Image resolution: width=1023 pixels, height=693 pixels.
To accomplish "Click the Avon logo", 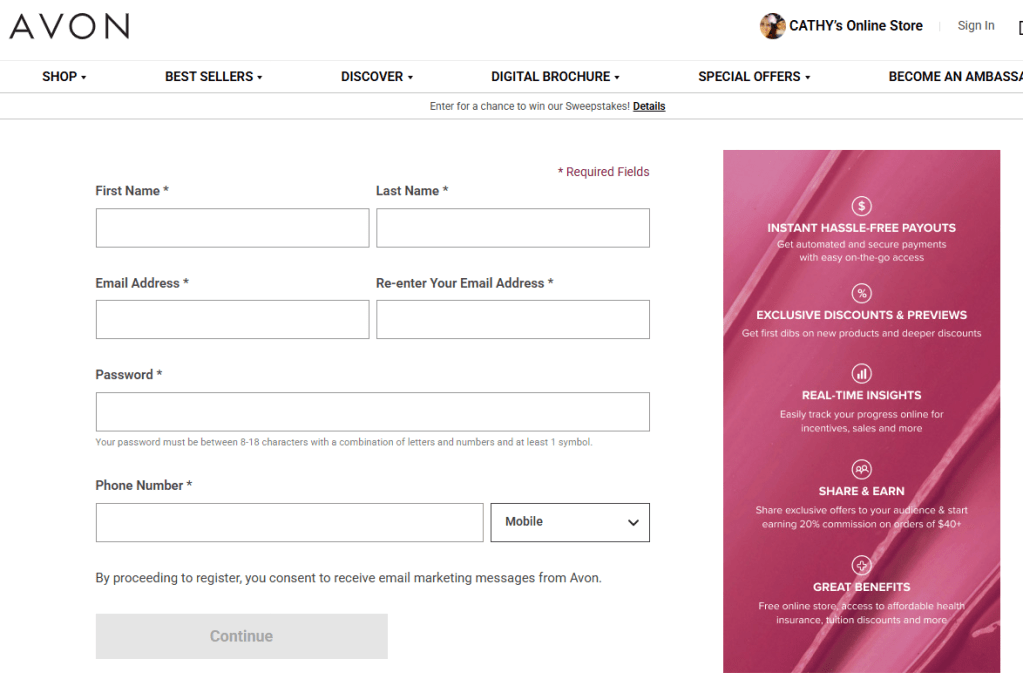I will [x=69, y=27].
